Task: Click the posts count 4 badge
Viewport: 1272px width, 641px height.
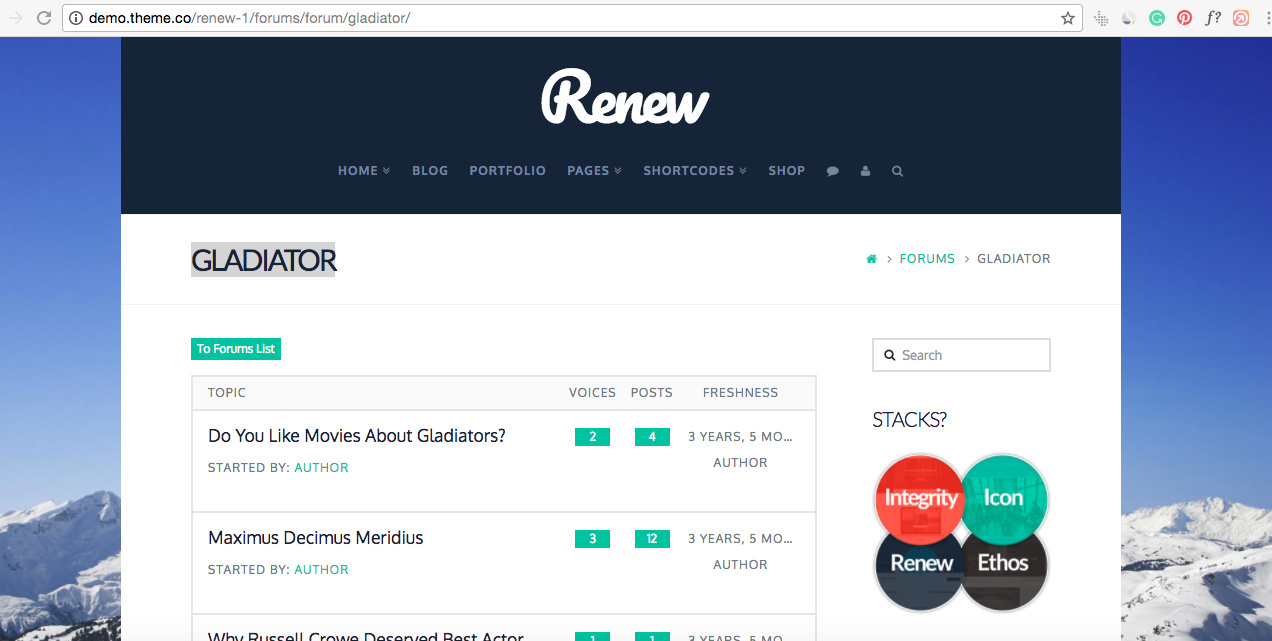Action: [652, 437]
